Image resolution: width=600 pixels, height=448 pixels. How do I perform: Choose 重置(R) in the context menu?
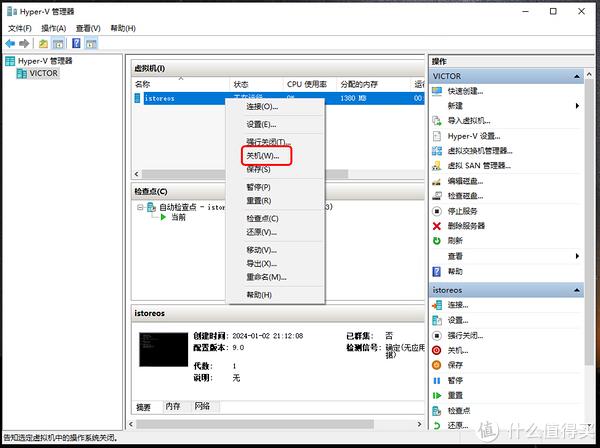pos(276,201)
